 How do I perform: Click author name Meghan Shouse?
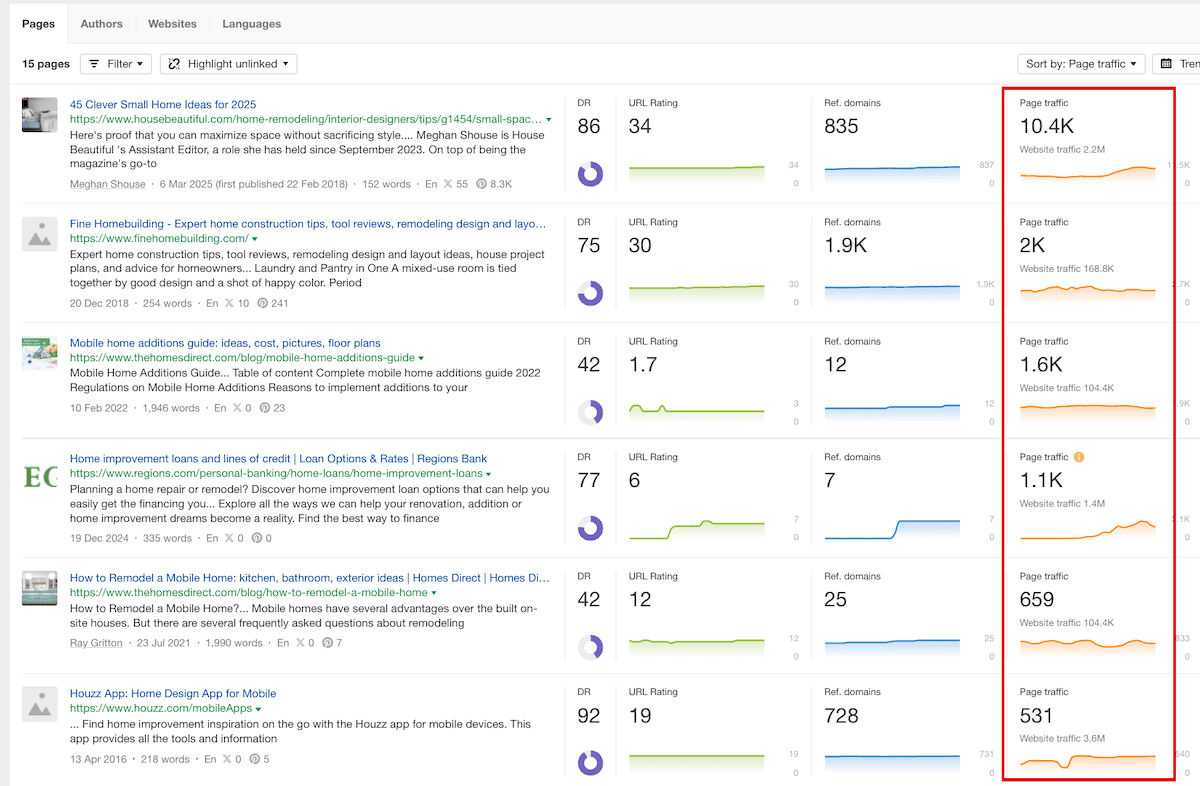[x=106, y=184]
